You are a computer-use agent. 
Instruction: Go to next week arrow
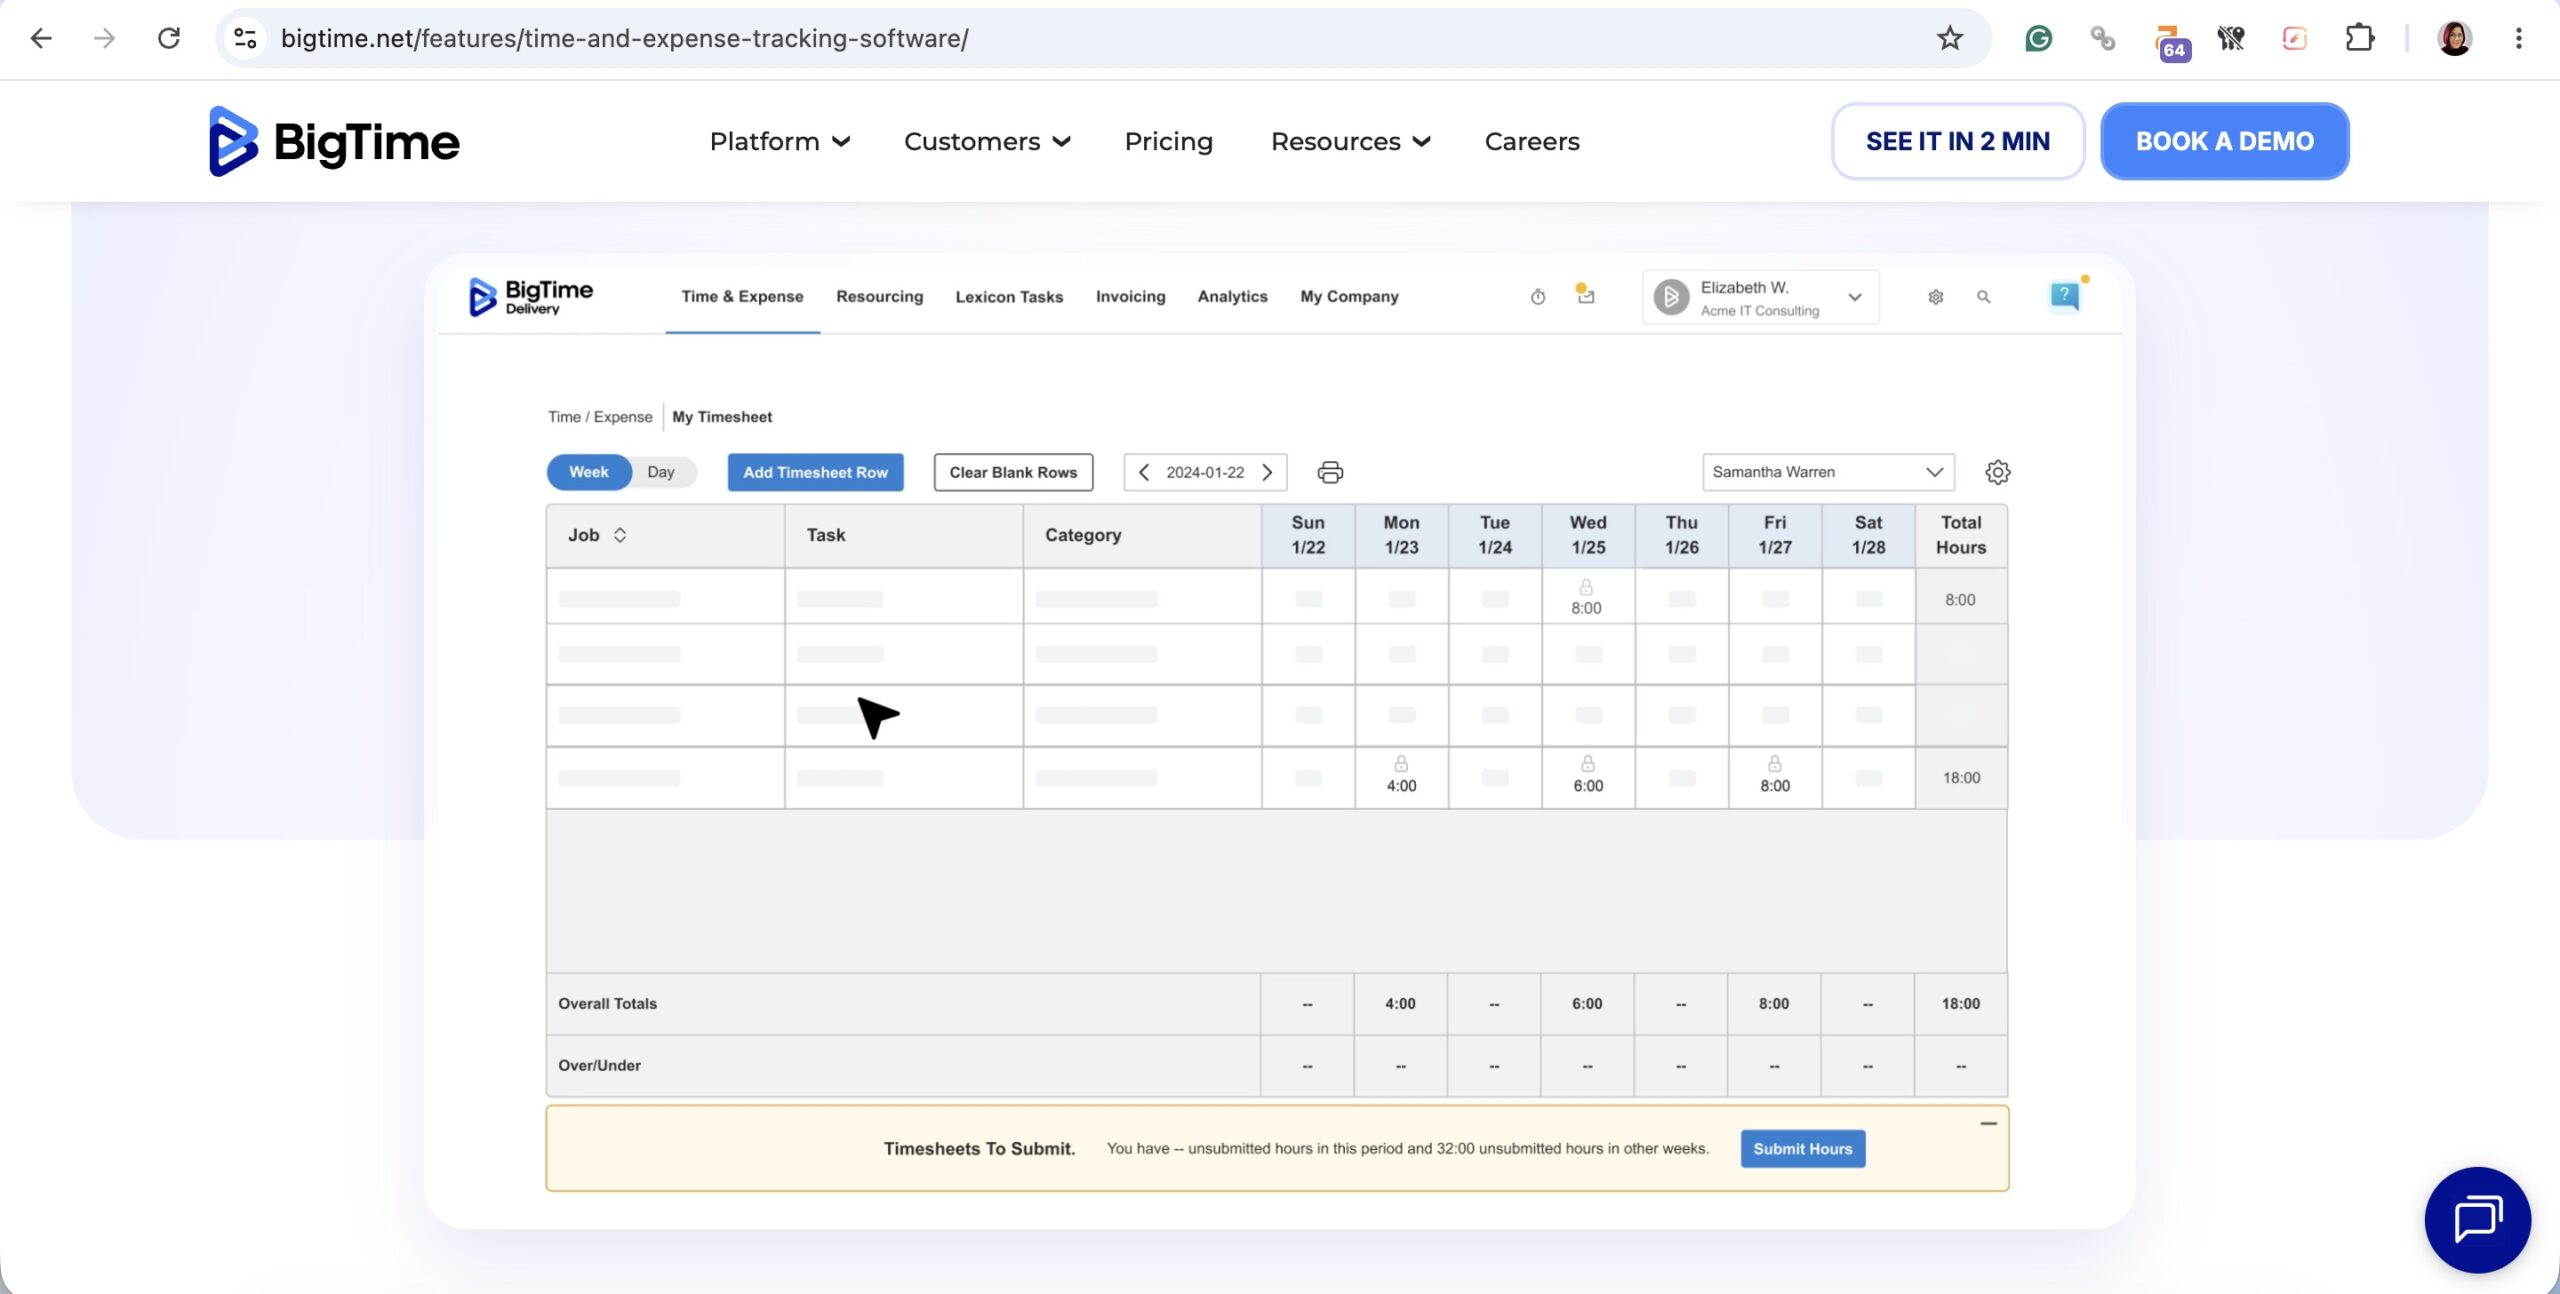click(x=1267, y=472)
